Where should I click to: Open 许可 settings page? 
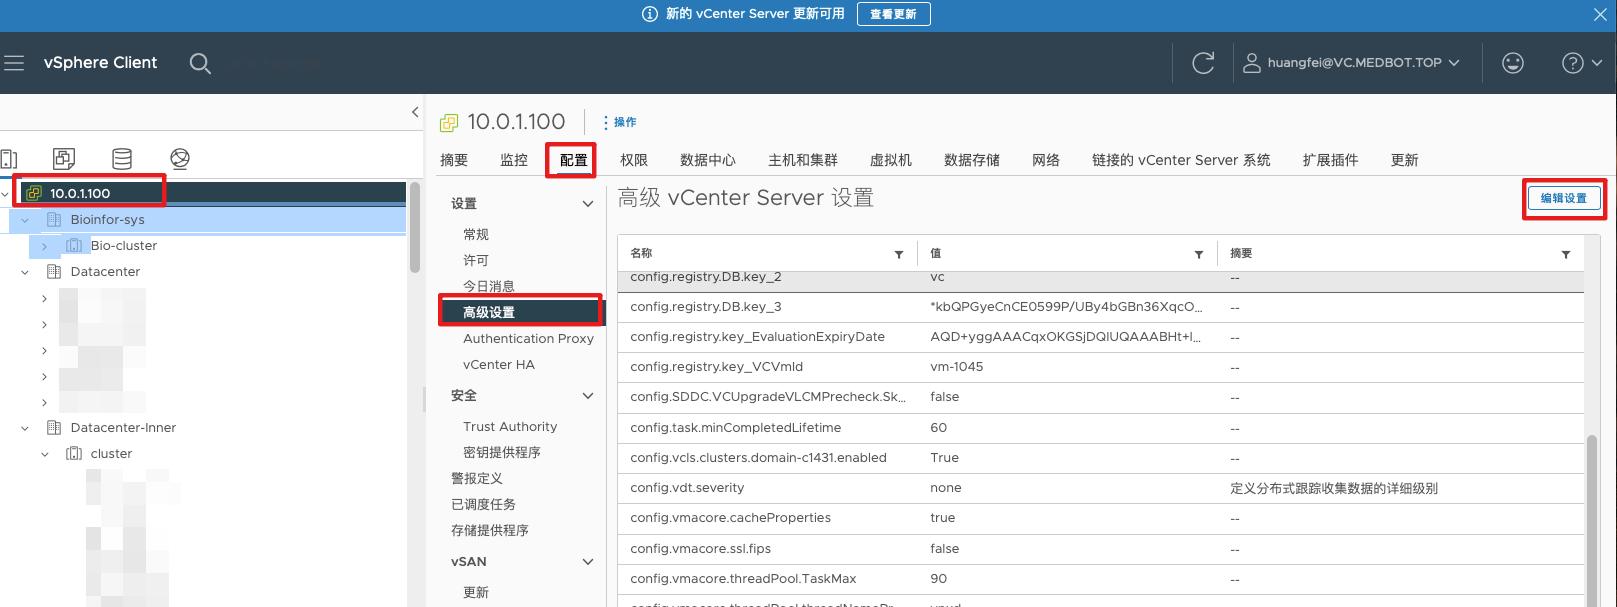pos(476,261)
